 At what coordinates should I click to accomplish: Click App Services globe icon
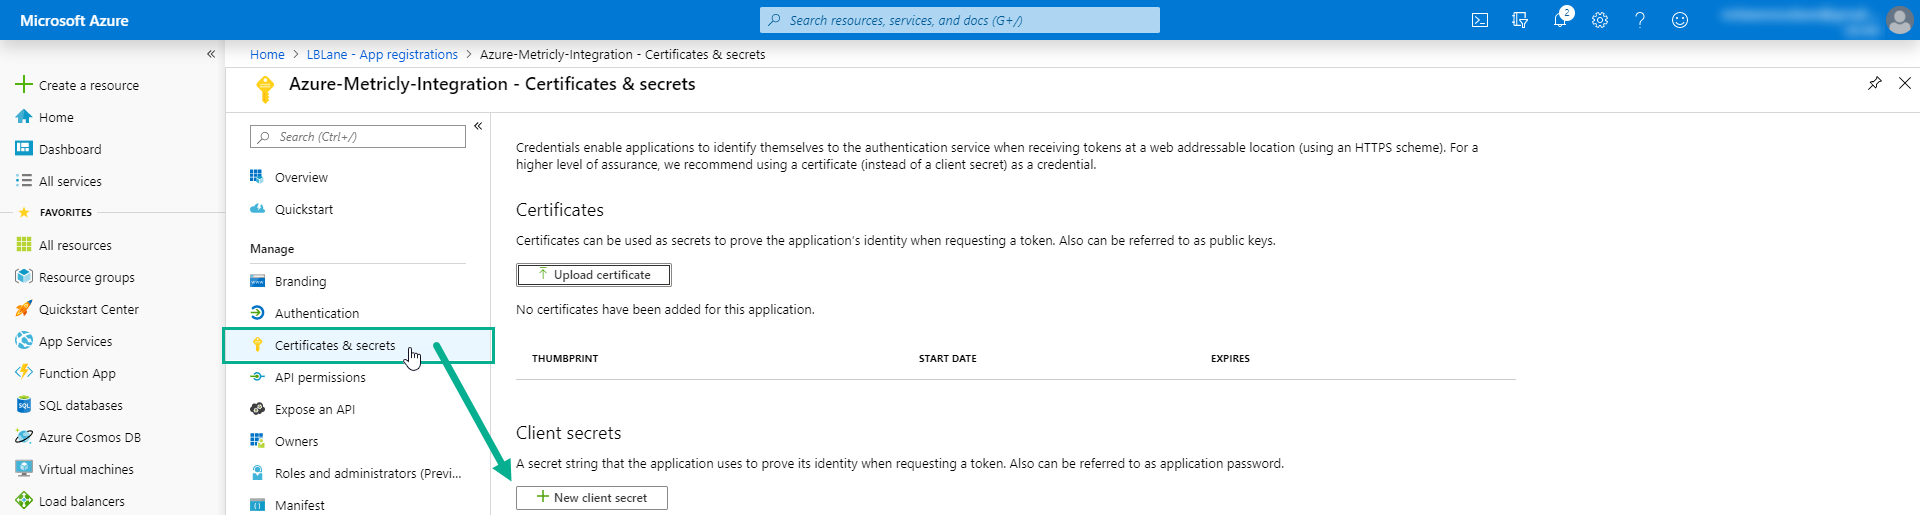tap(24, 341)
